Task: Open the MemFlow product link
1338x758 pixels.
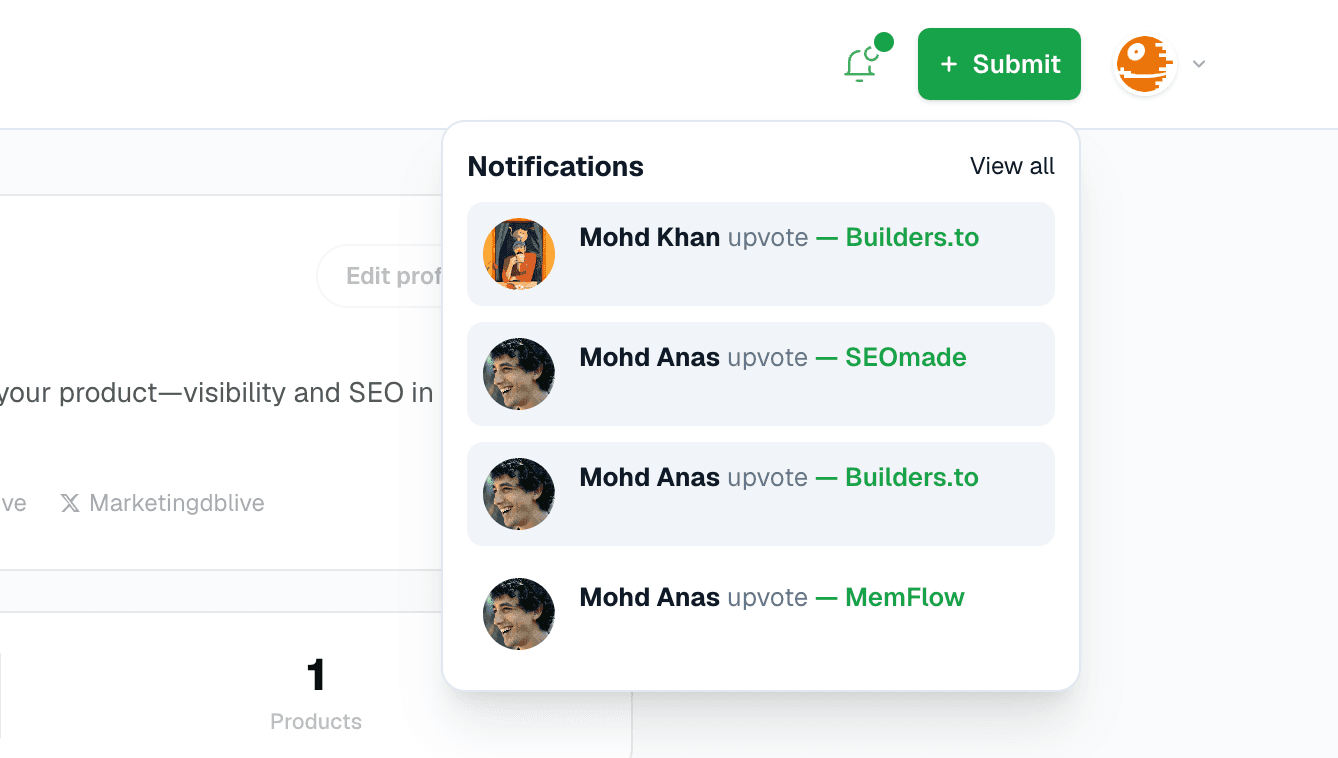Action: point(905,597)
